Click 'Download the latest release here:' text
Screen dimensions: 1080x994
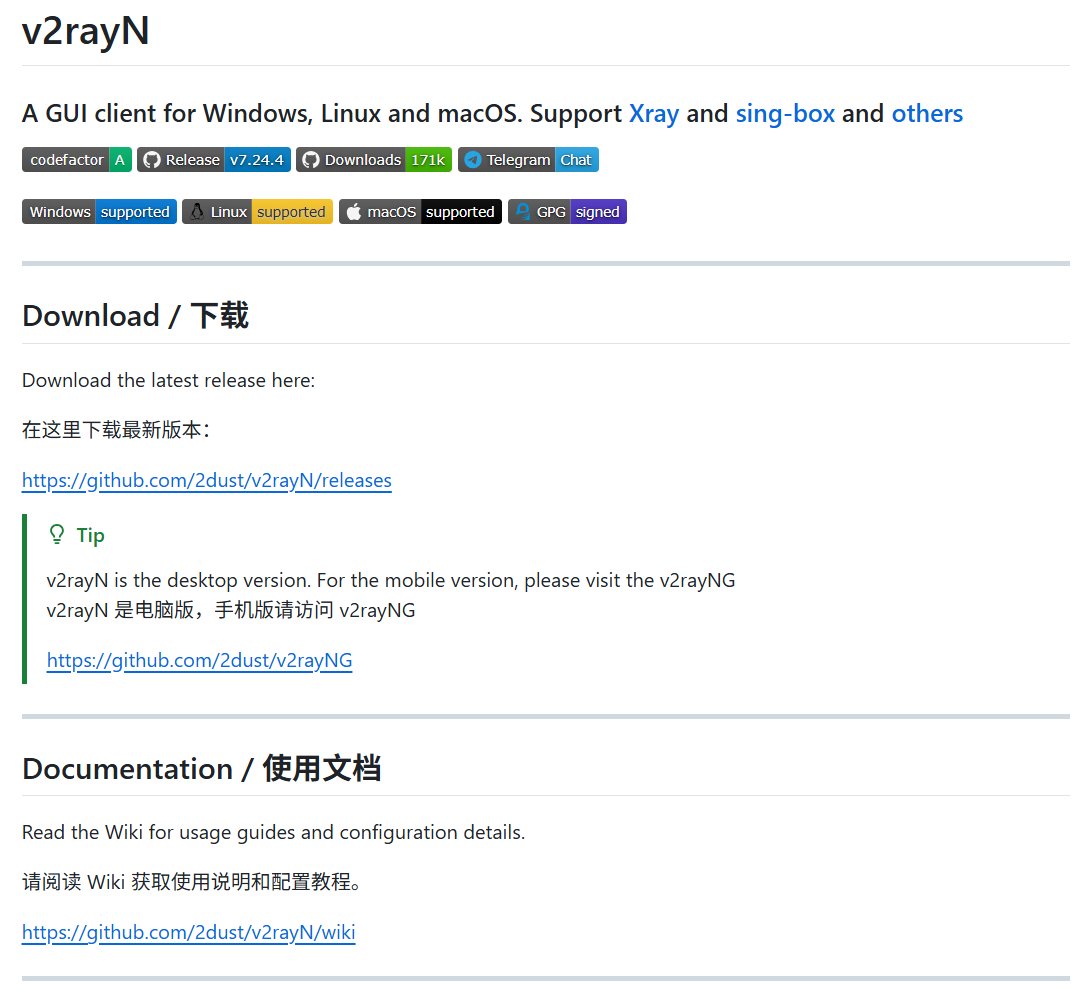coord(169,380)
